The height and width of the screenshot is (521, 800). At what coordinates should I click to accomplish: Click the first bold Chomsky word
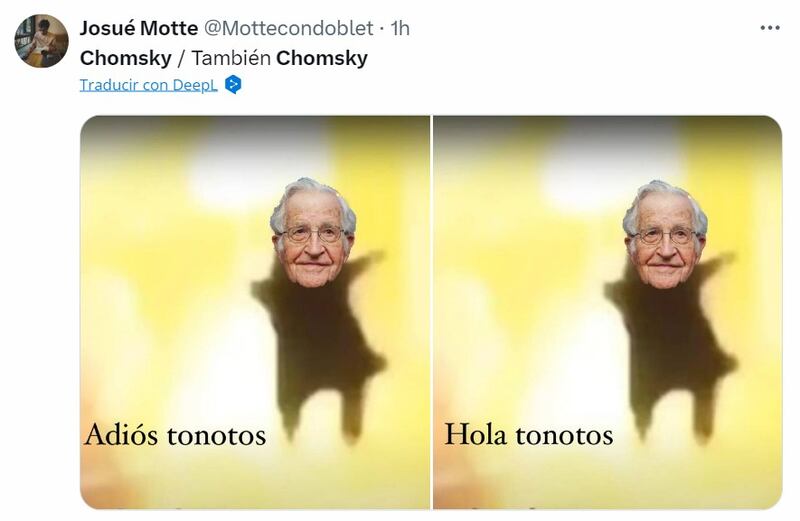tap(126, 58)
